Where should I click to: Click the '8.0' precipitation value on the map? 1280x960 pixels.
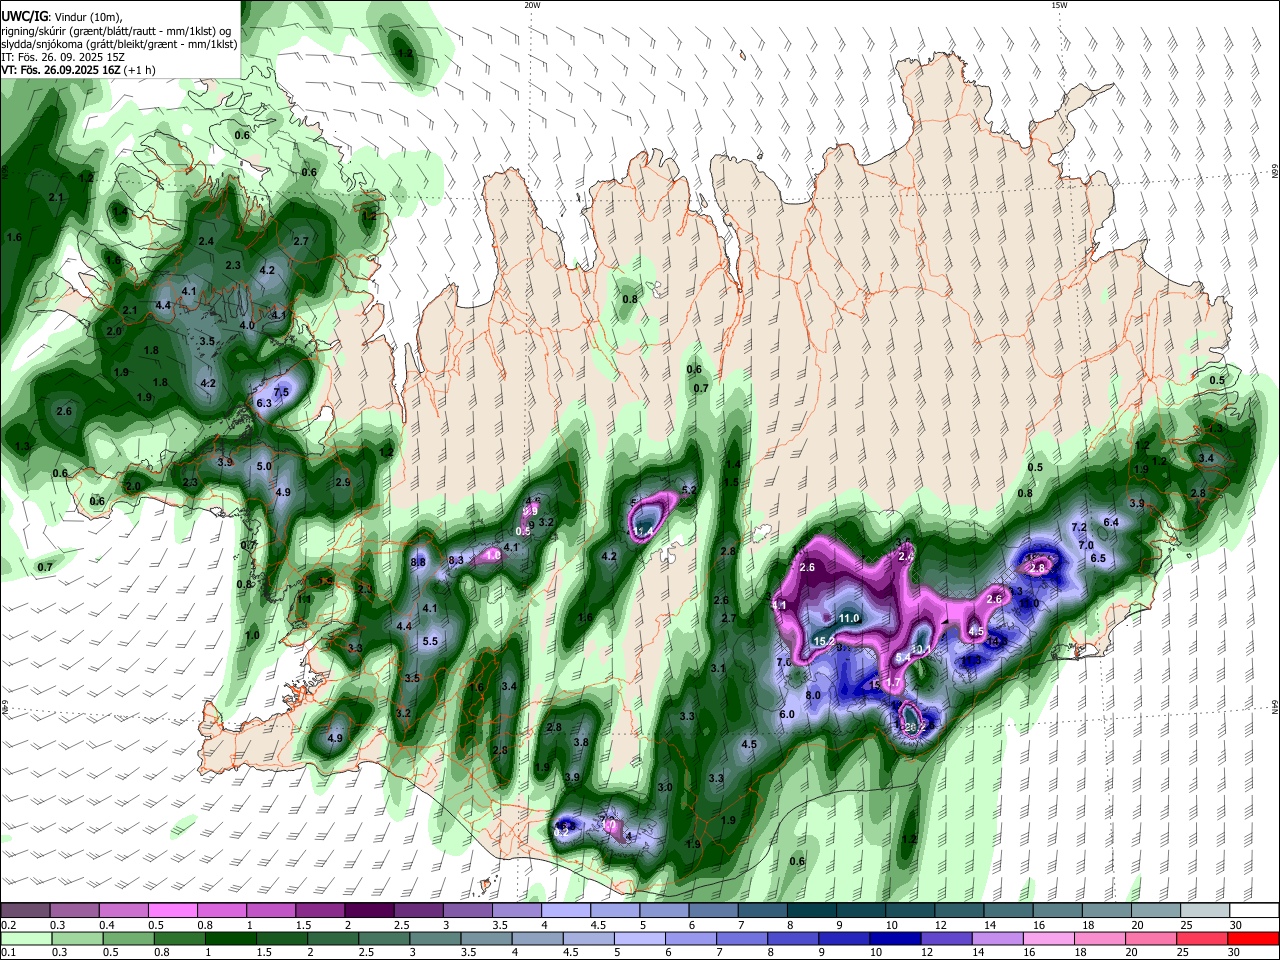coord(813,696)
